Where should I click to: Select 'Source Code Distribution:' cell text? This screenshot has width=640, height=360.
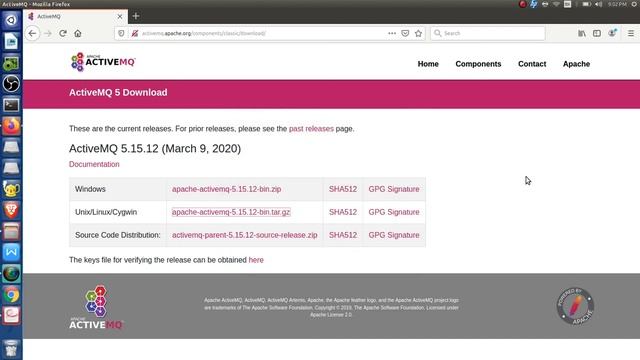(118, 235)
